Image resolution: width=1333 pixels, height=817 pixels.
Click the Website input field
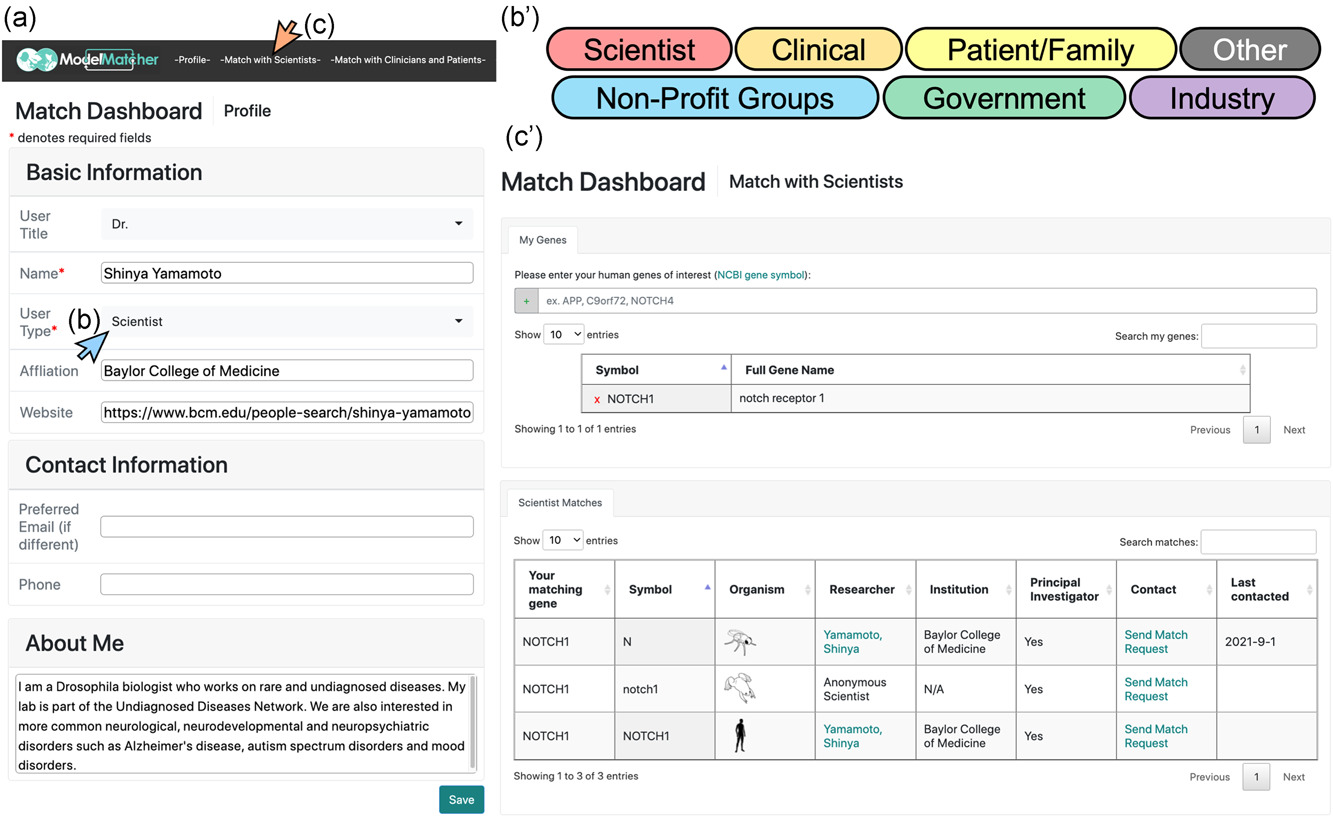coord(287,412)
